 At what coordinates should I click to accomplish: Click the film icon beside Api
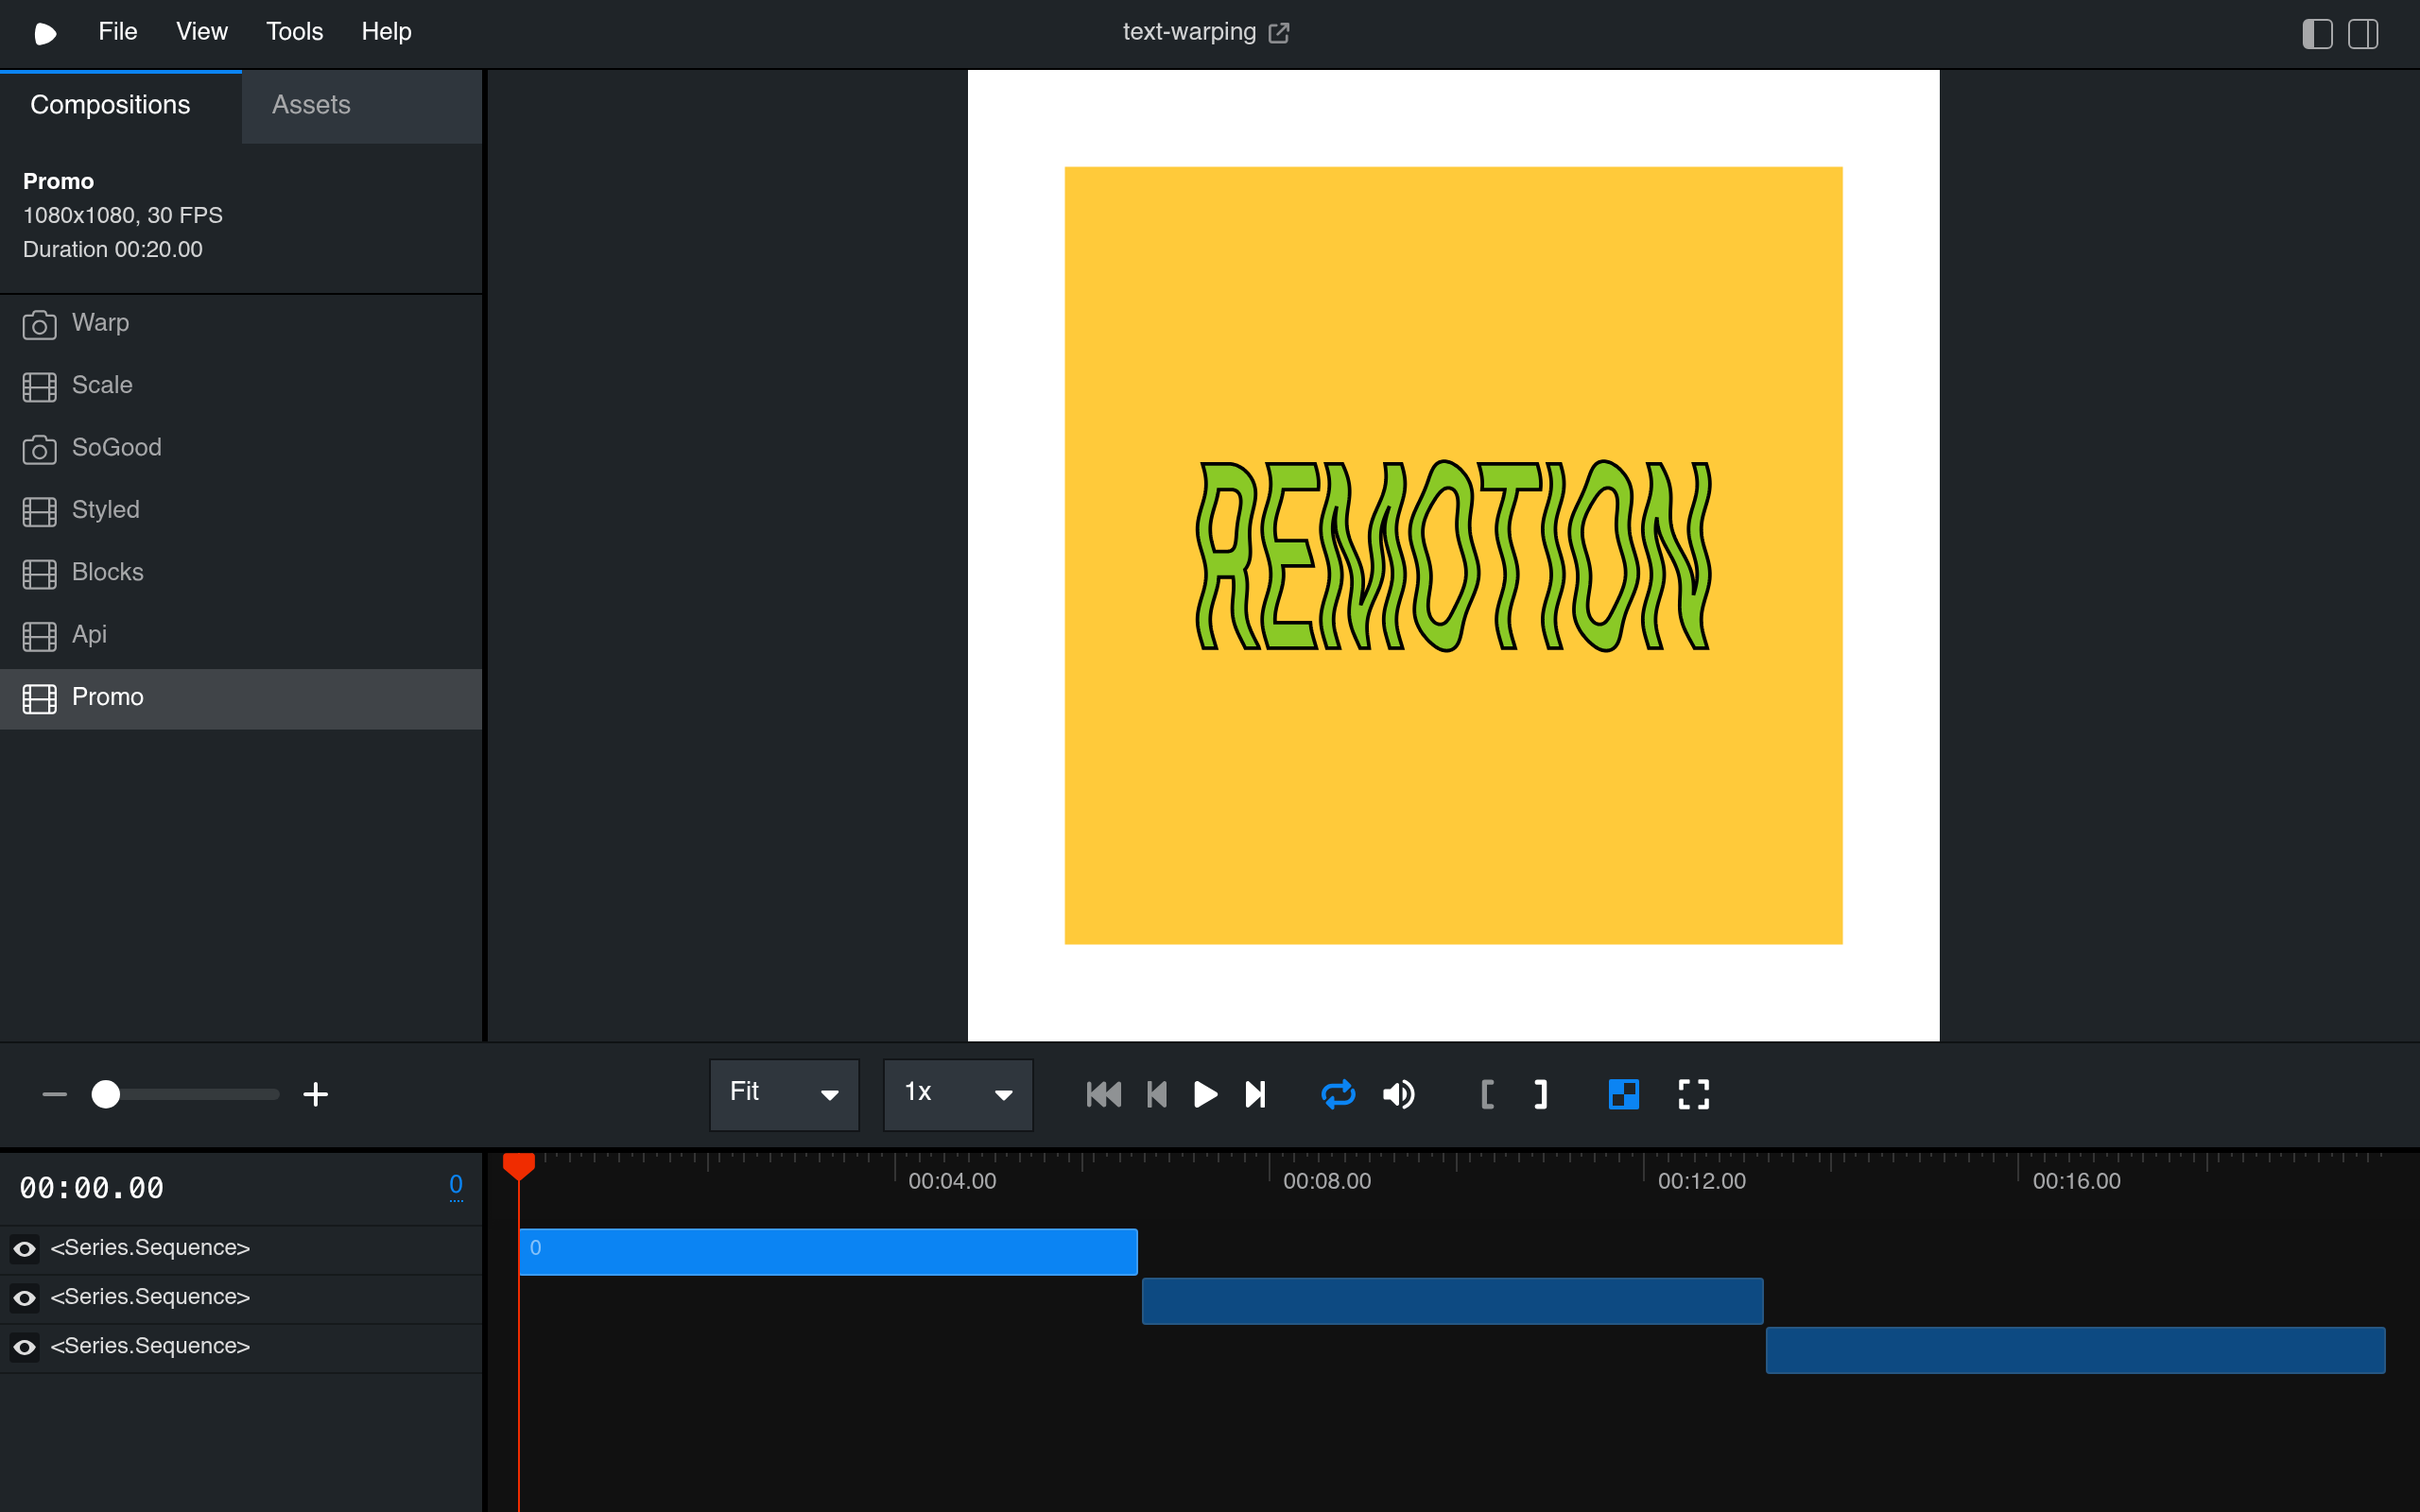[39, 636]
